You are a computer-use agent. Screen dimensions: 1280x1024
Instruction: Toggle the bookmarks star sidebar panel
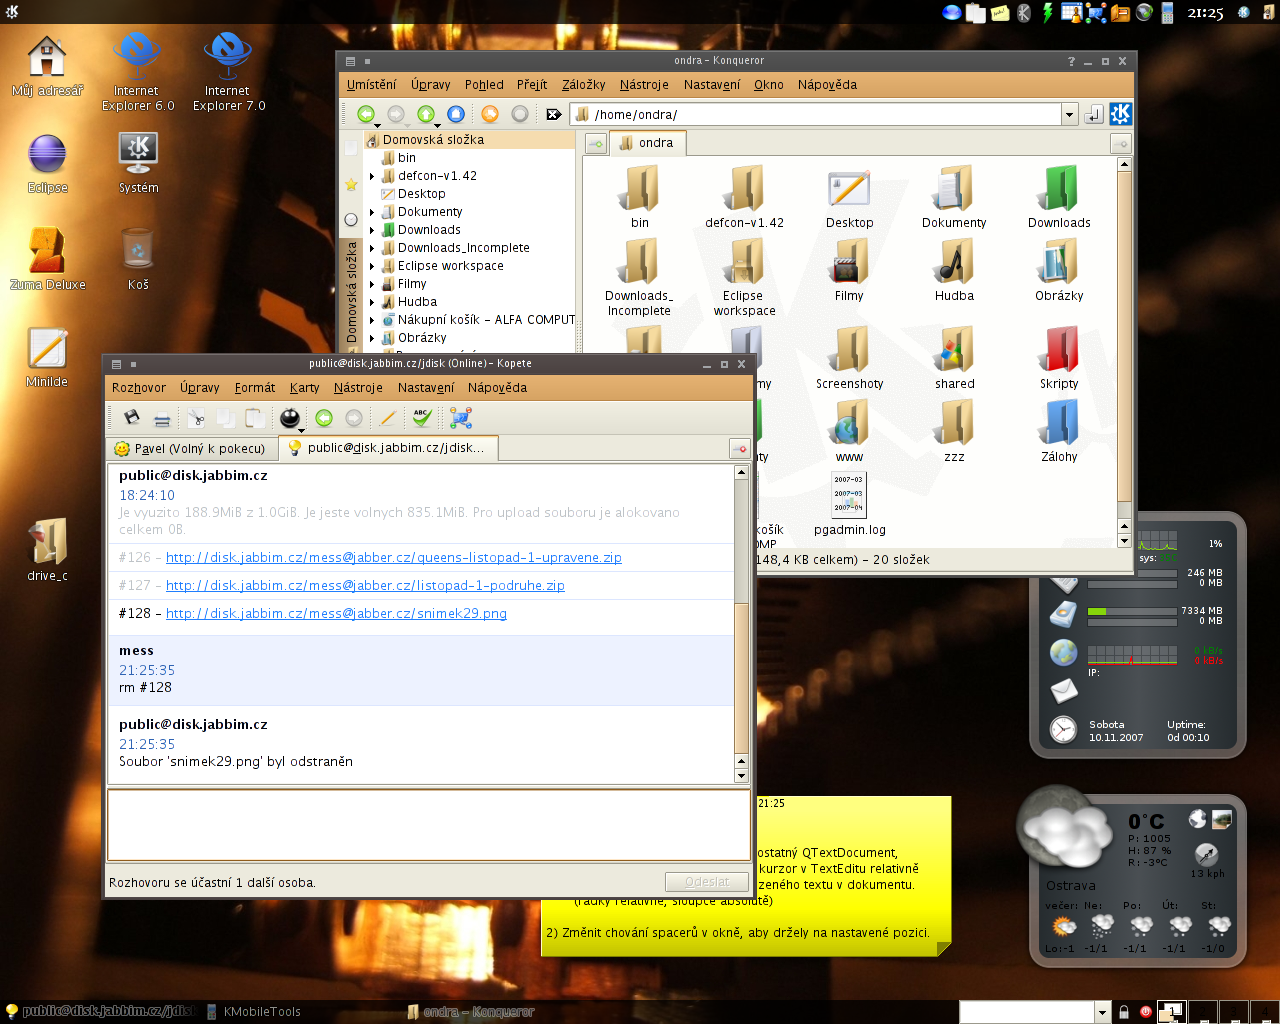351,184
